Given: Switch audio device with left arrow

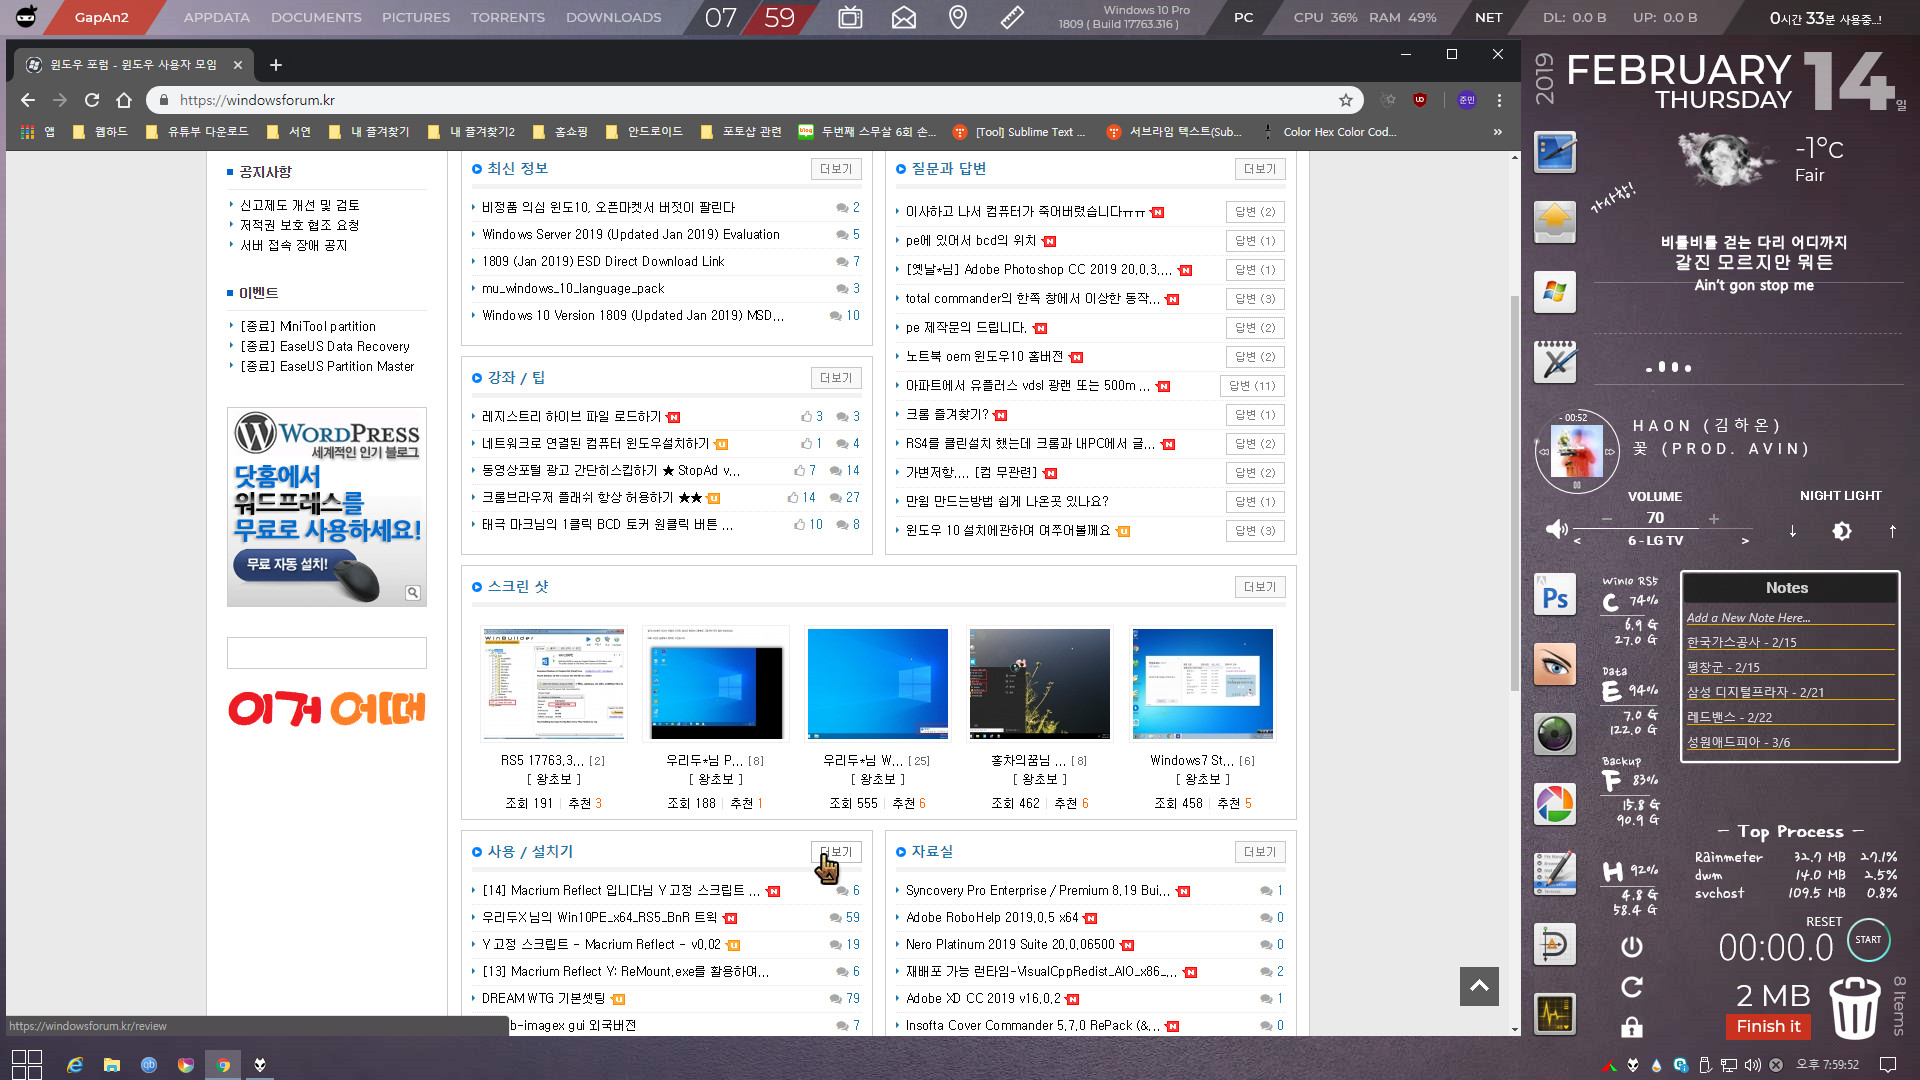Looking at the screenshot, I should 1577,541.
